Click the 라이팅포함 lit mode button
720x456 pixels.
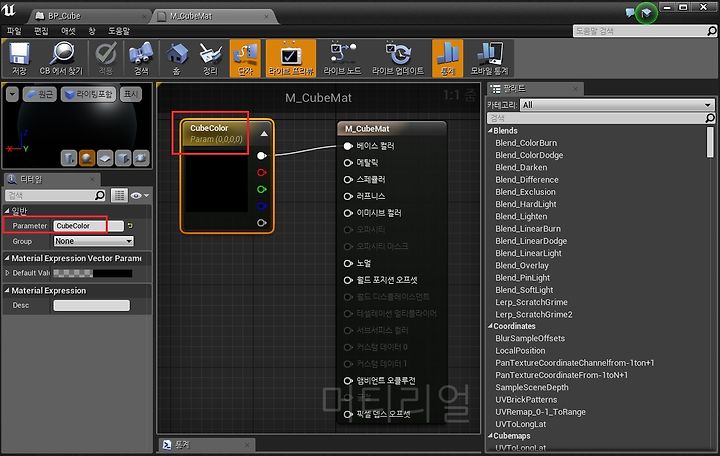click(88, 94)
